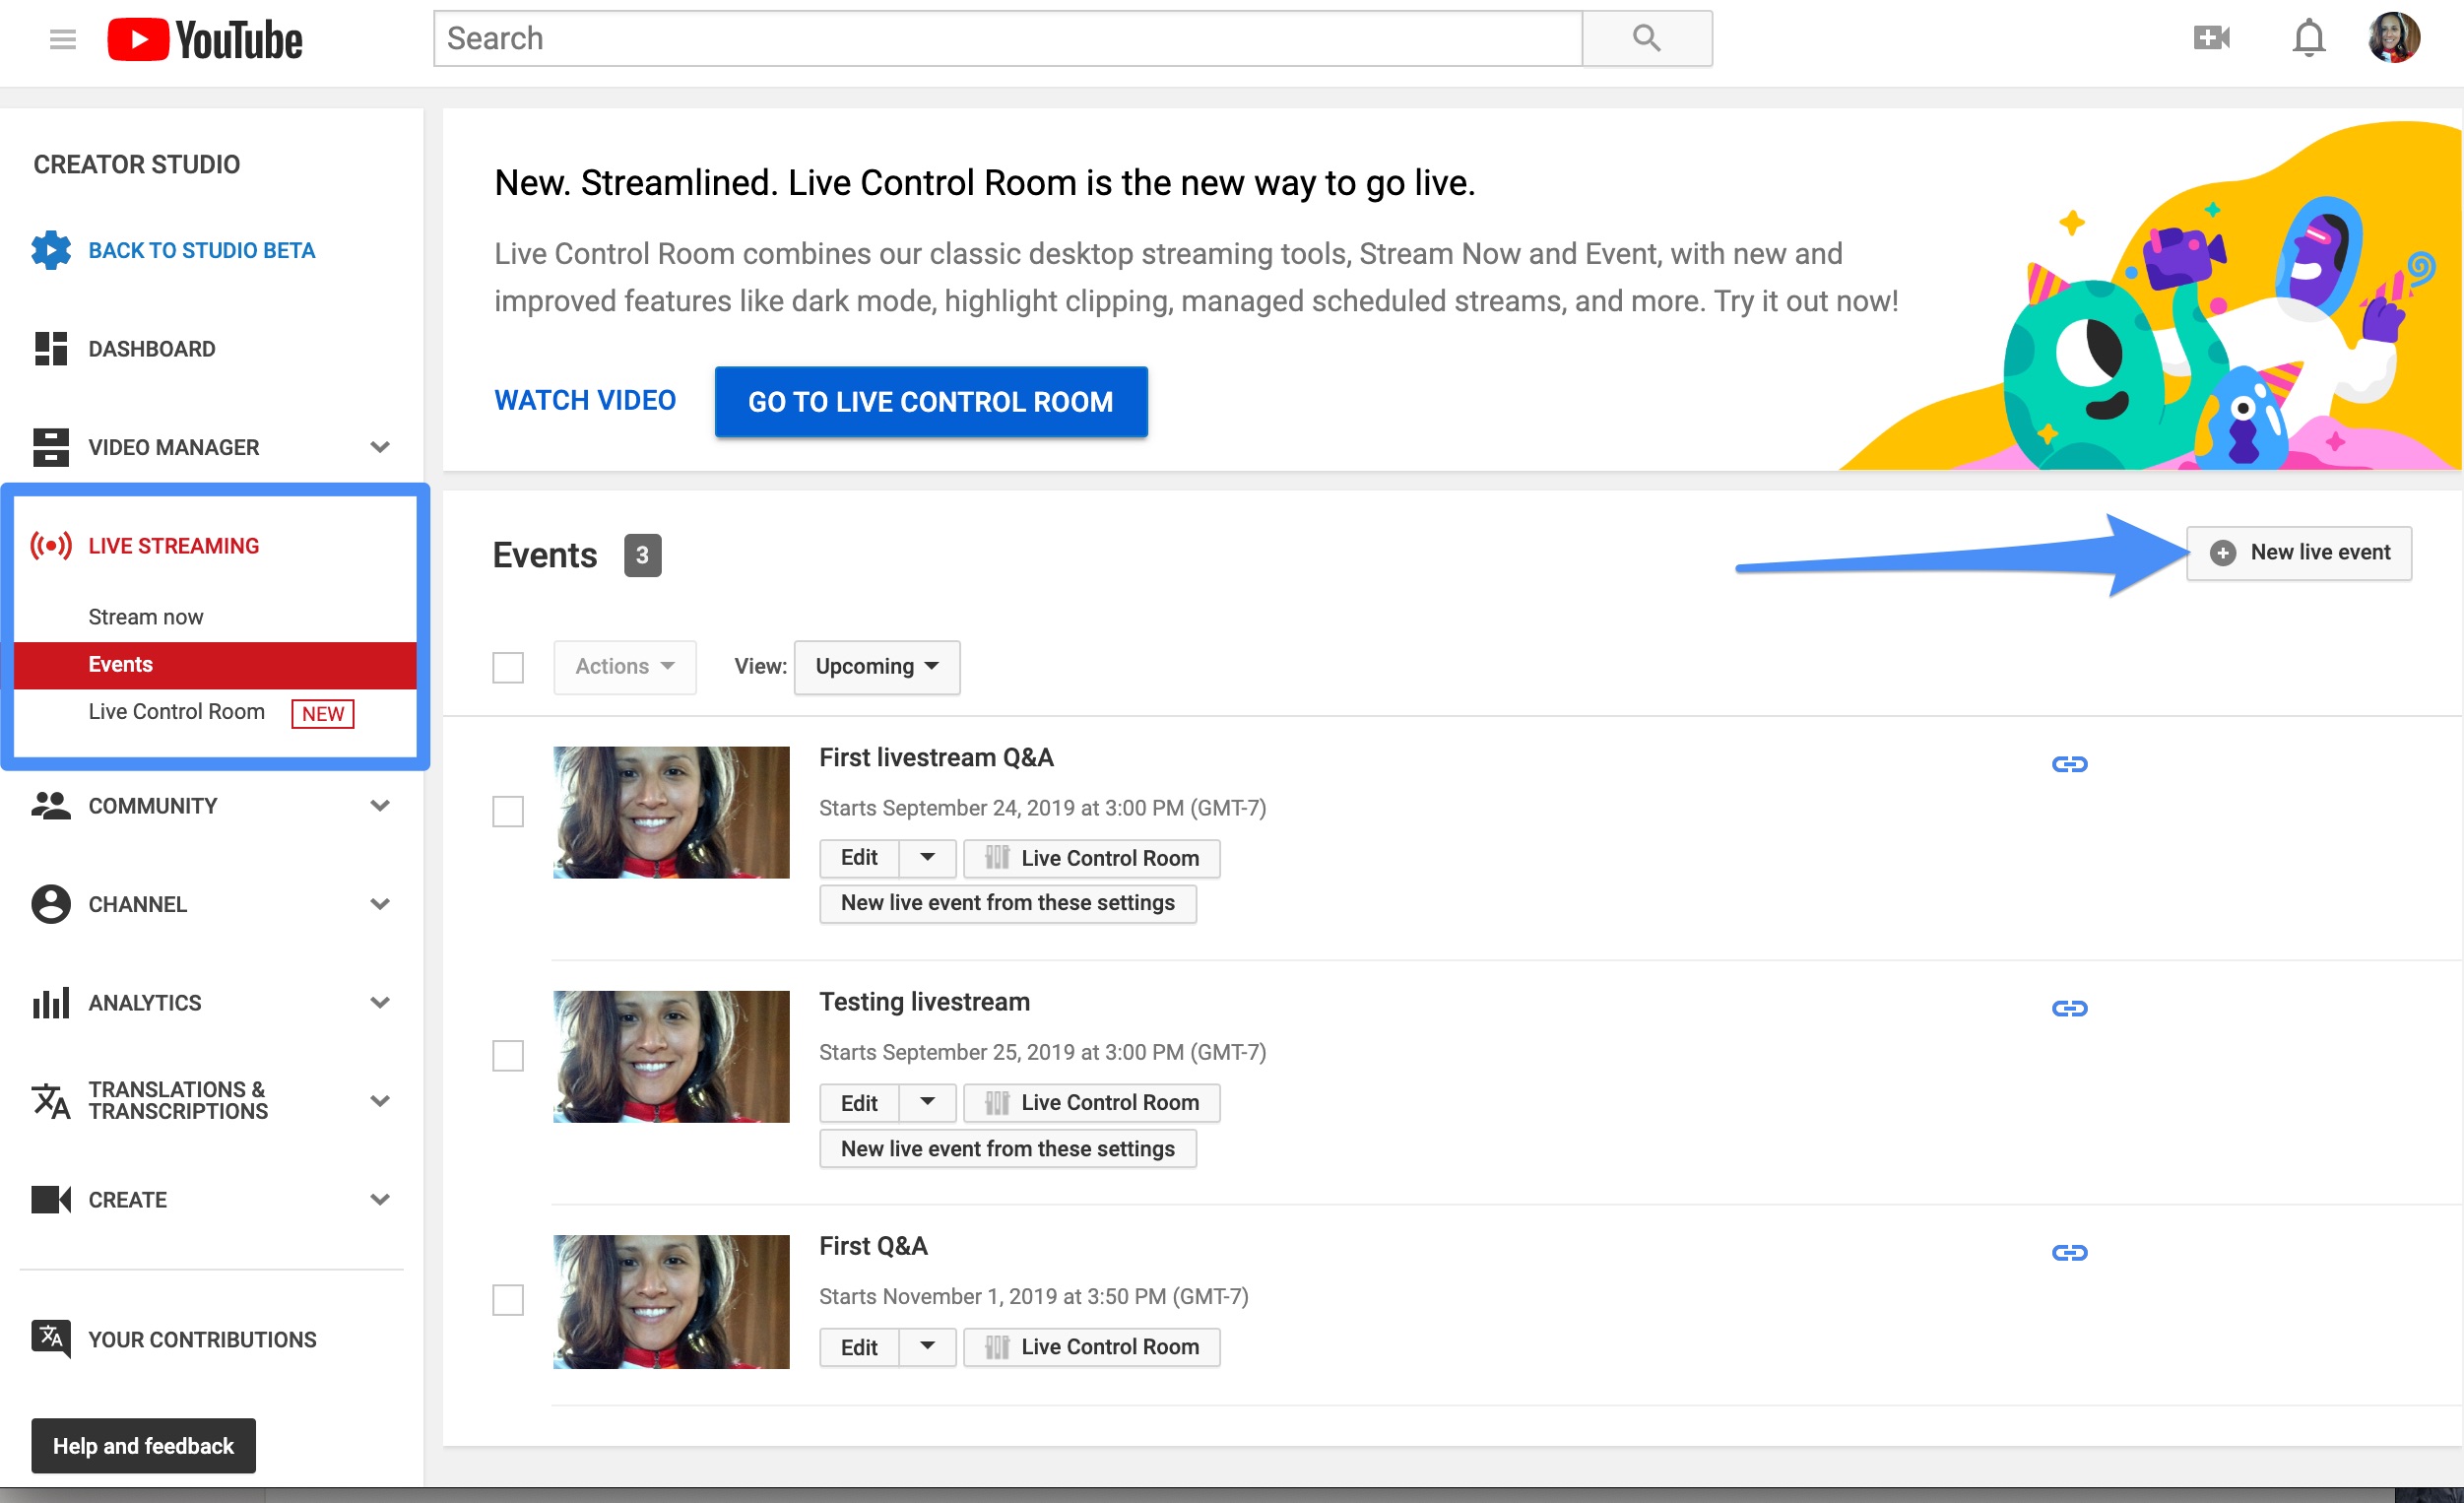Image resolution: width=2464 pixels, height=1503 pixels.
Task: Open the create video camera icon
Action: (2211, 38)
